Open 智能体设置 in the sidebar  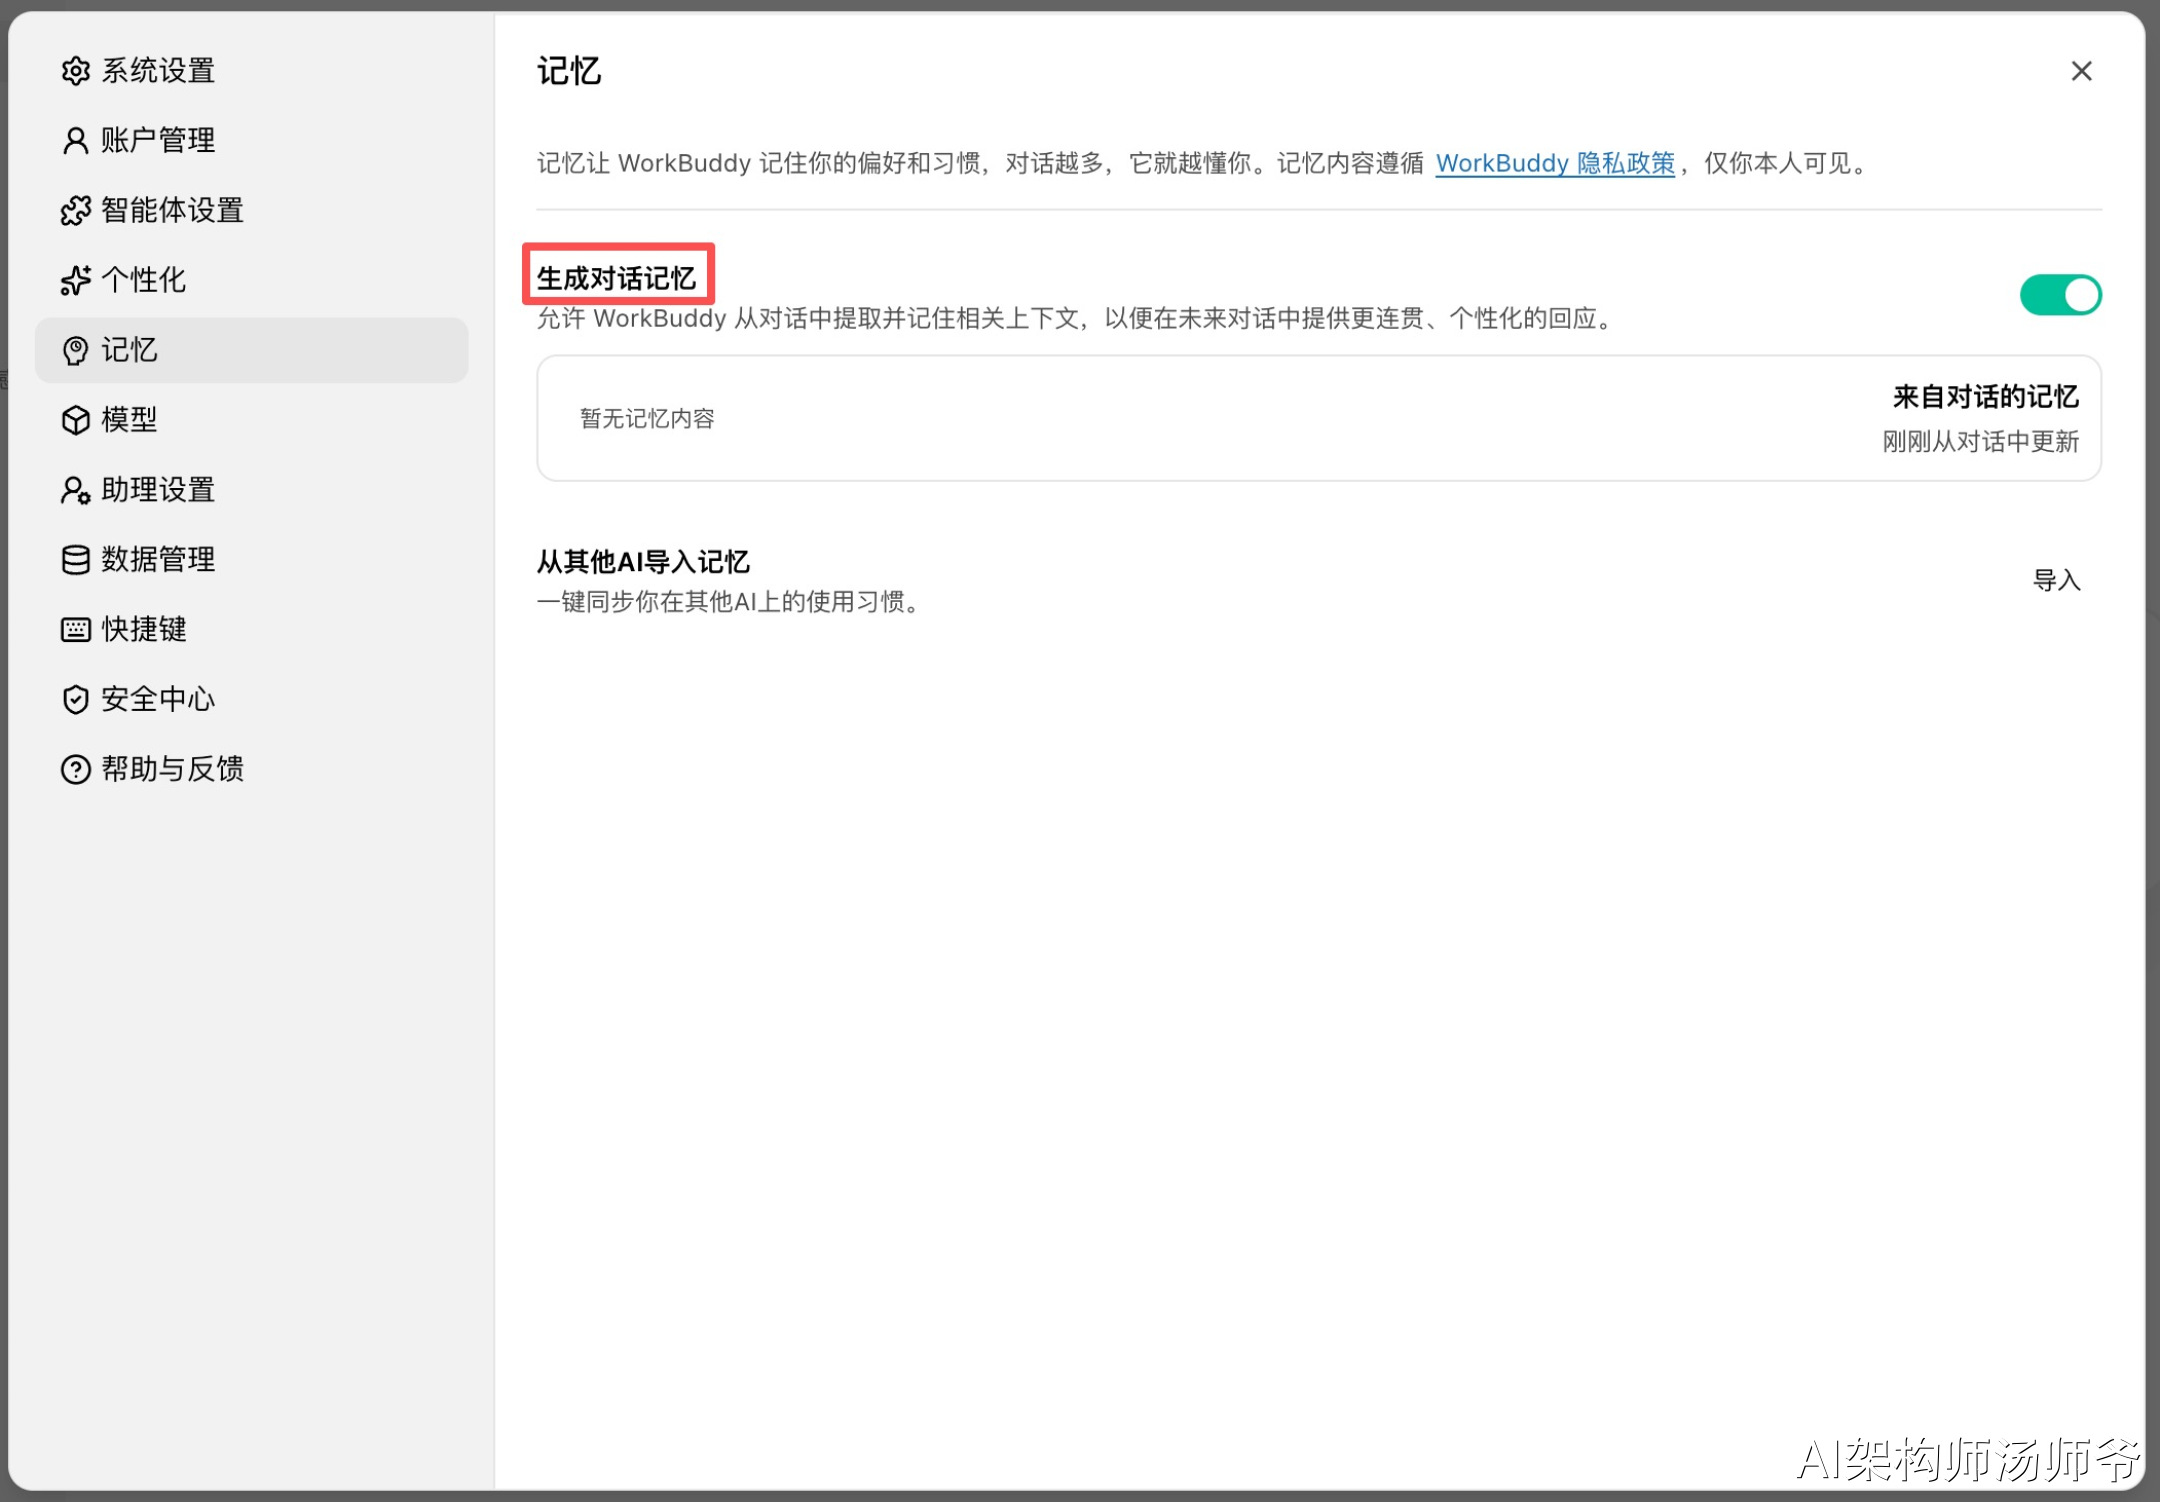pyautogui.click(x=251, y=211)
